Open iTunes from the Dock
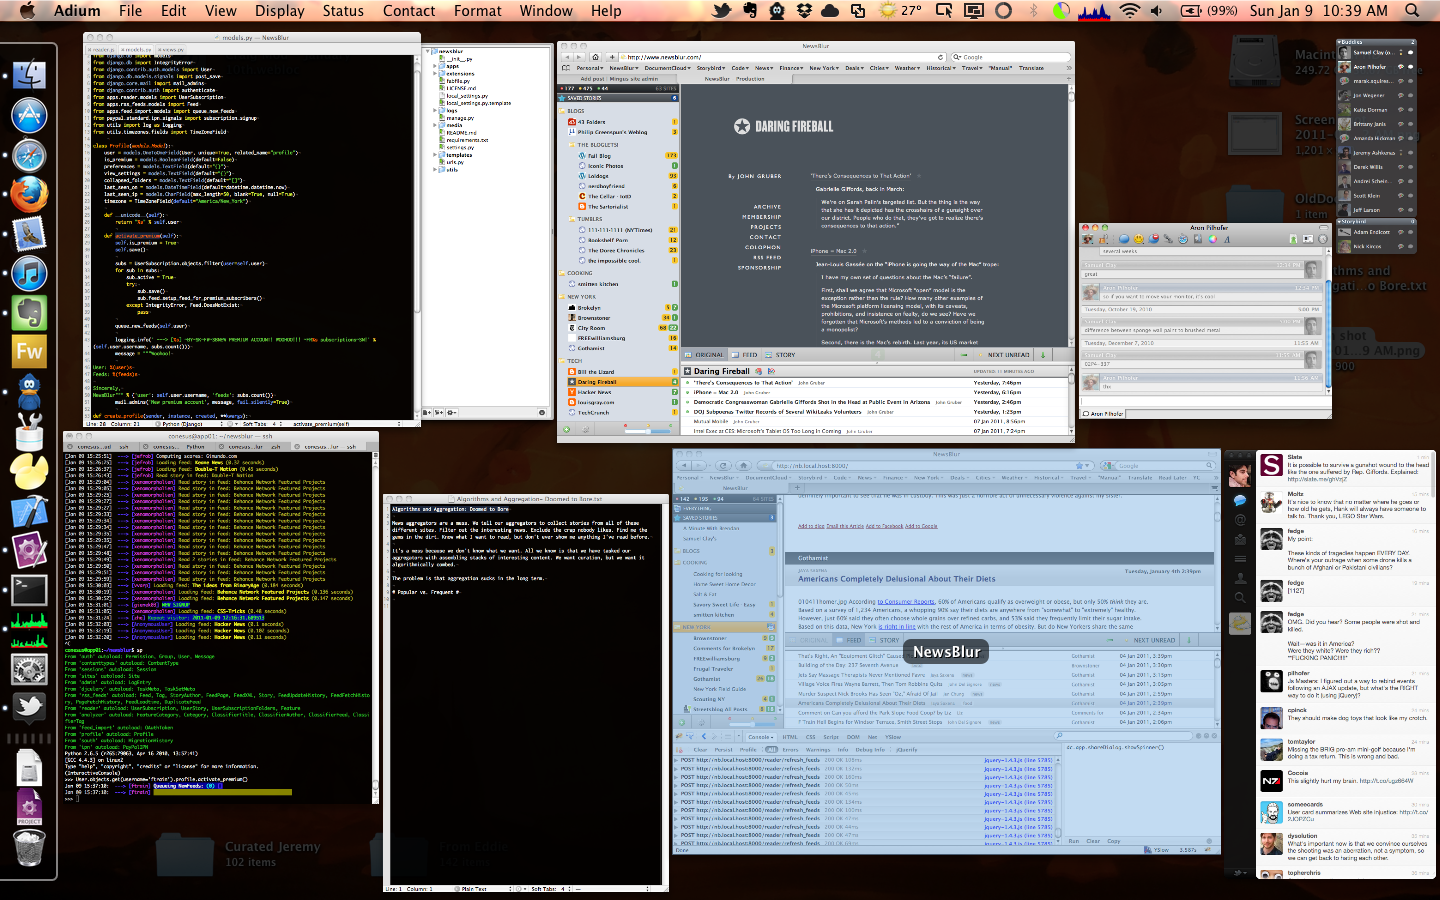The image size is (1440, 900). click(29, 273)
